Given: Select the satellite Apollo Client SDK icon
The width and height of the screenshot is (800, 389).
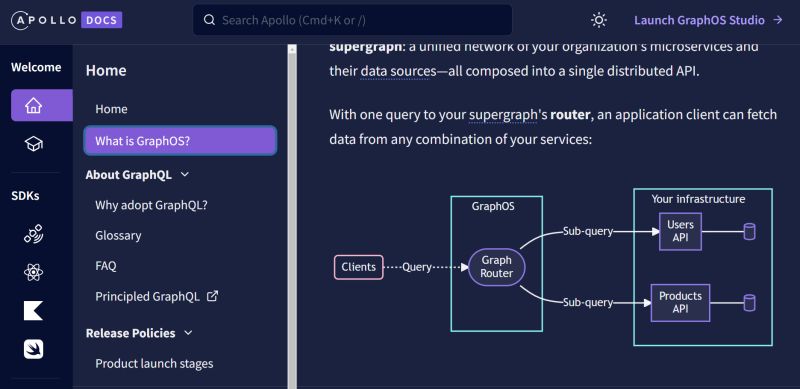Looking at the screenshot, I should coord(34,234).
